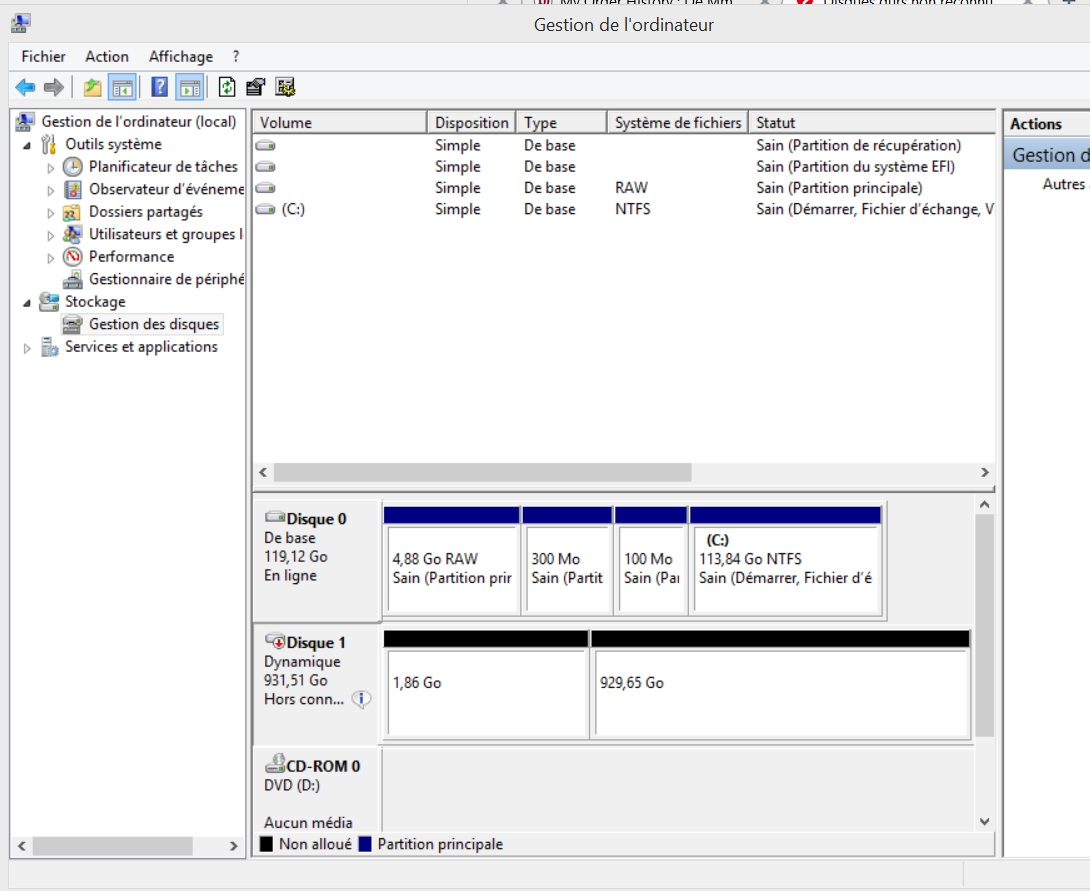
Task: Expand Services et applications node
Action: coord(27,348)
